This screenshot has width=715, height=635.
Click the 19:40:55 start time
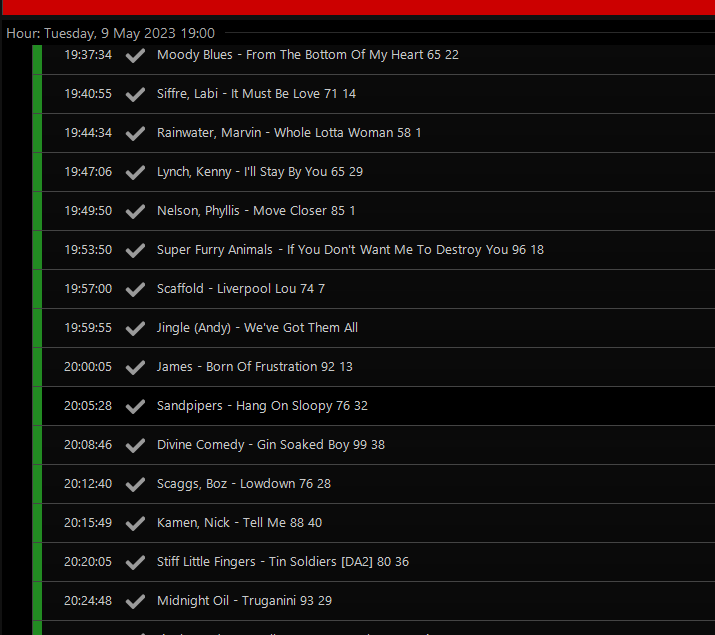(x=88, y=93)
